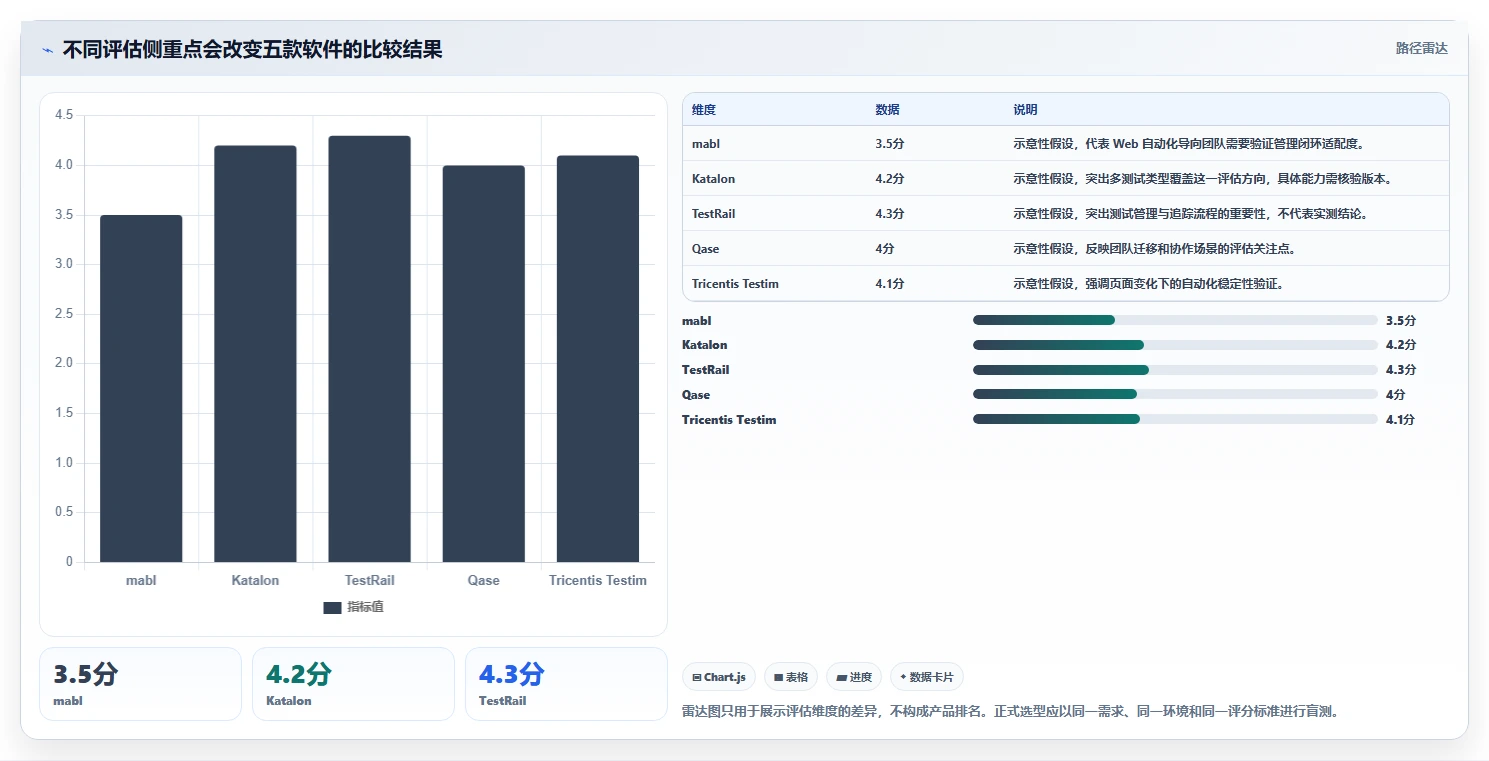
Task: Open the 4.2分 Katalon stat card
Action: point(353,684)
